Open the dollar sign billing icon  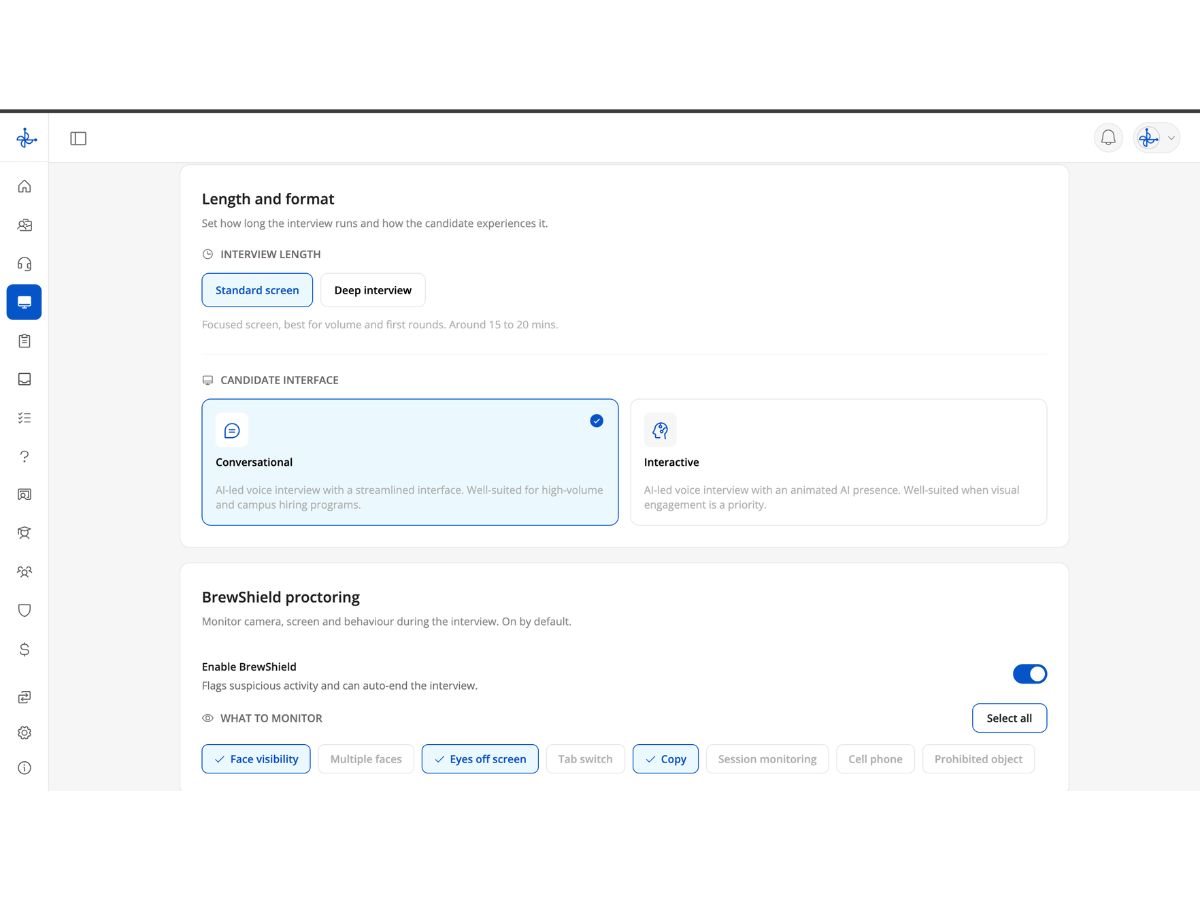tap(24, 649)
